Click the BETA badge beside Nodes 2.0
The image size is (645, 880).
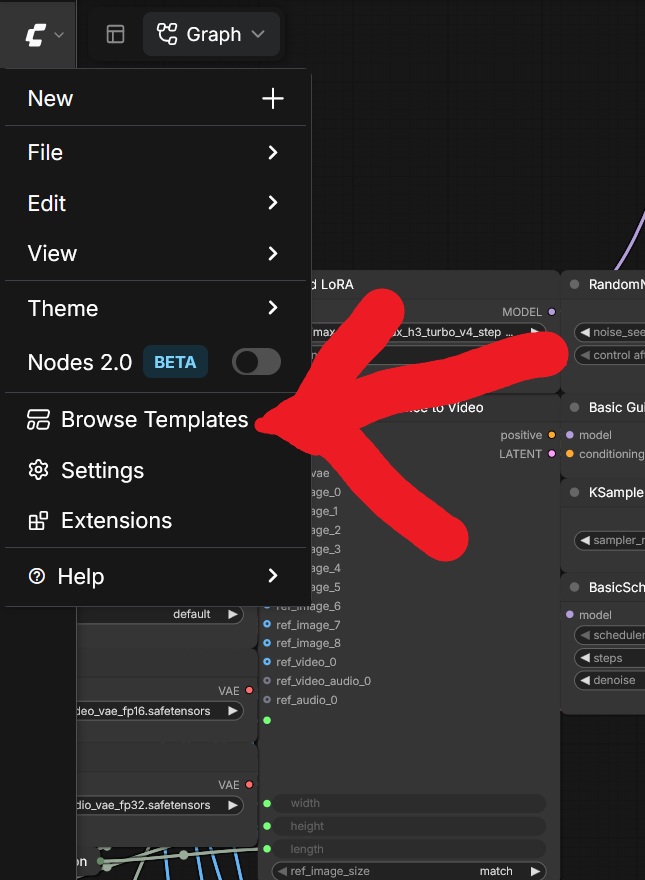coord(175,362)
